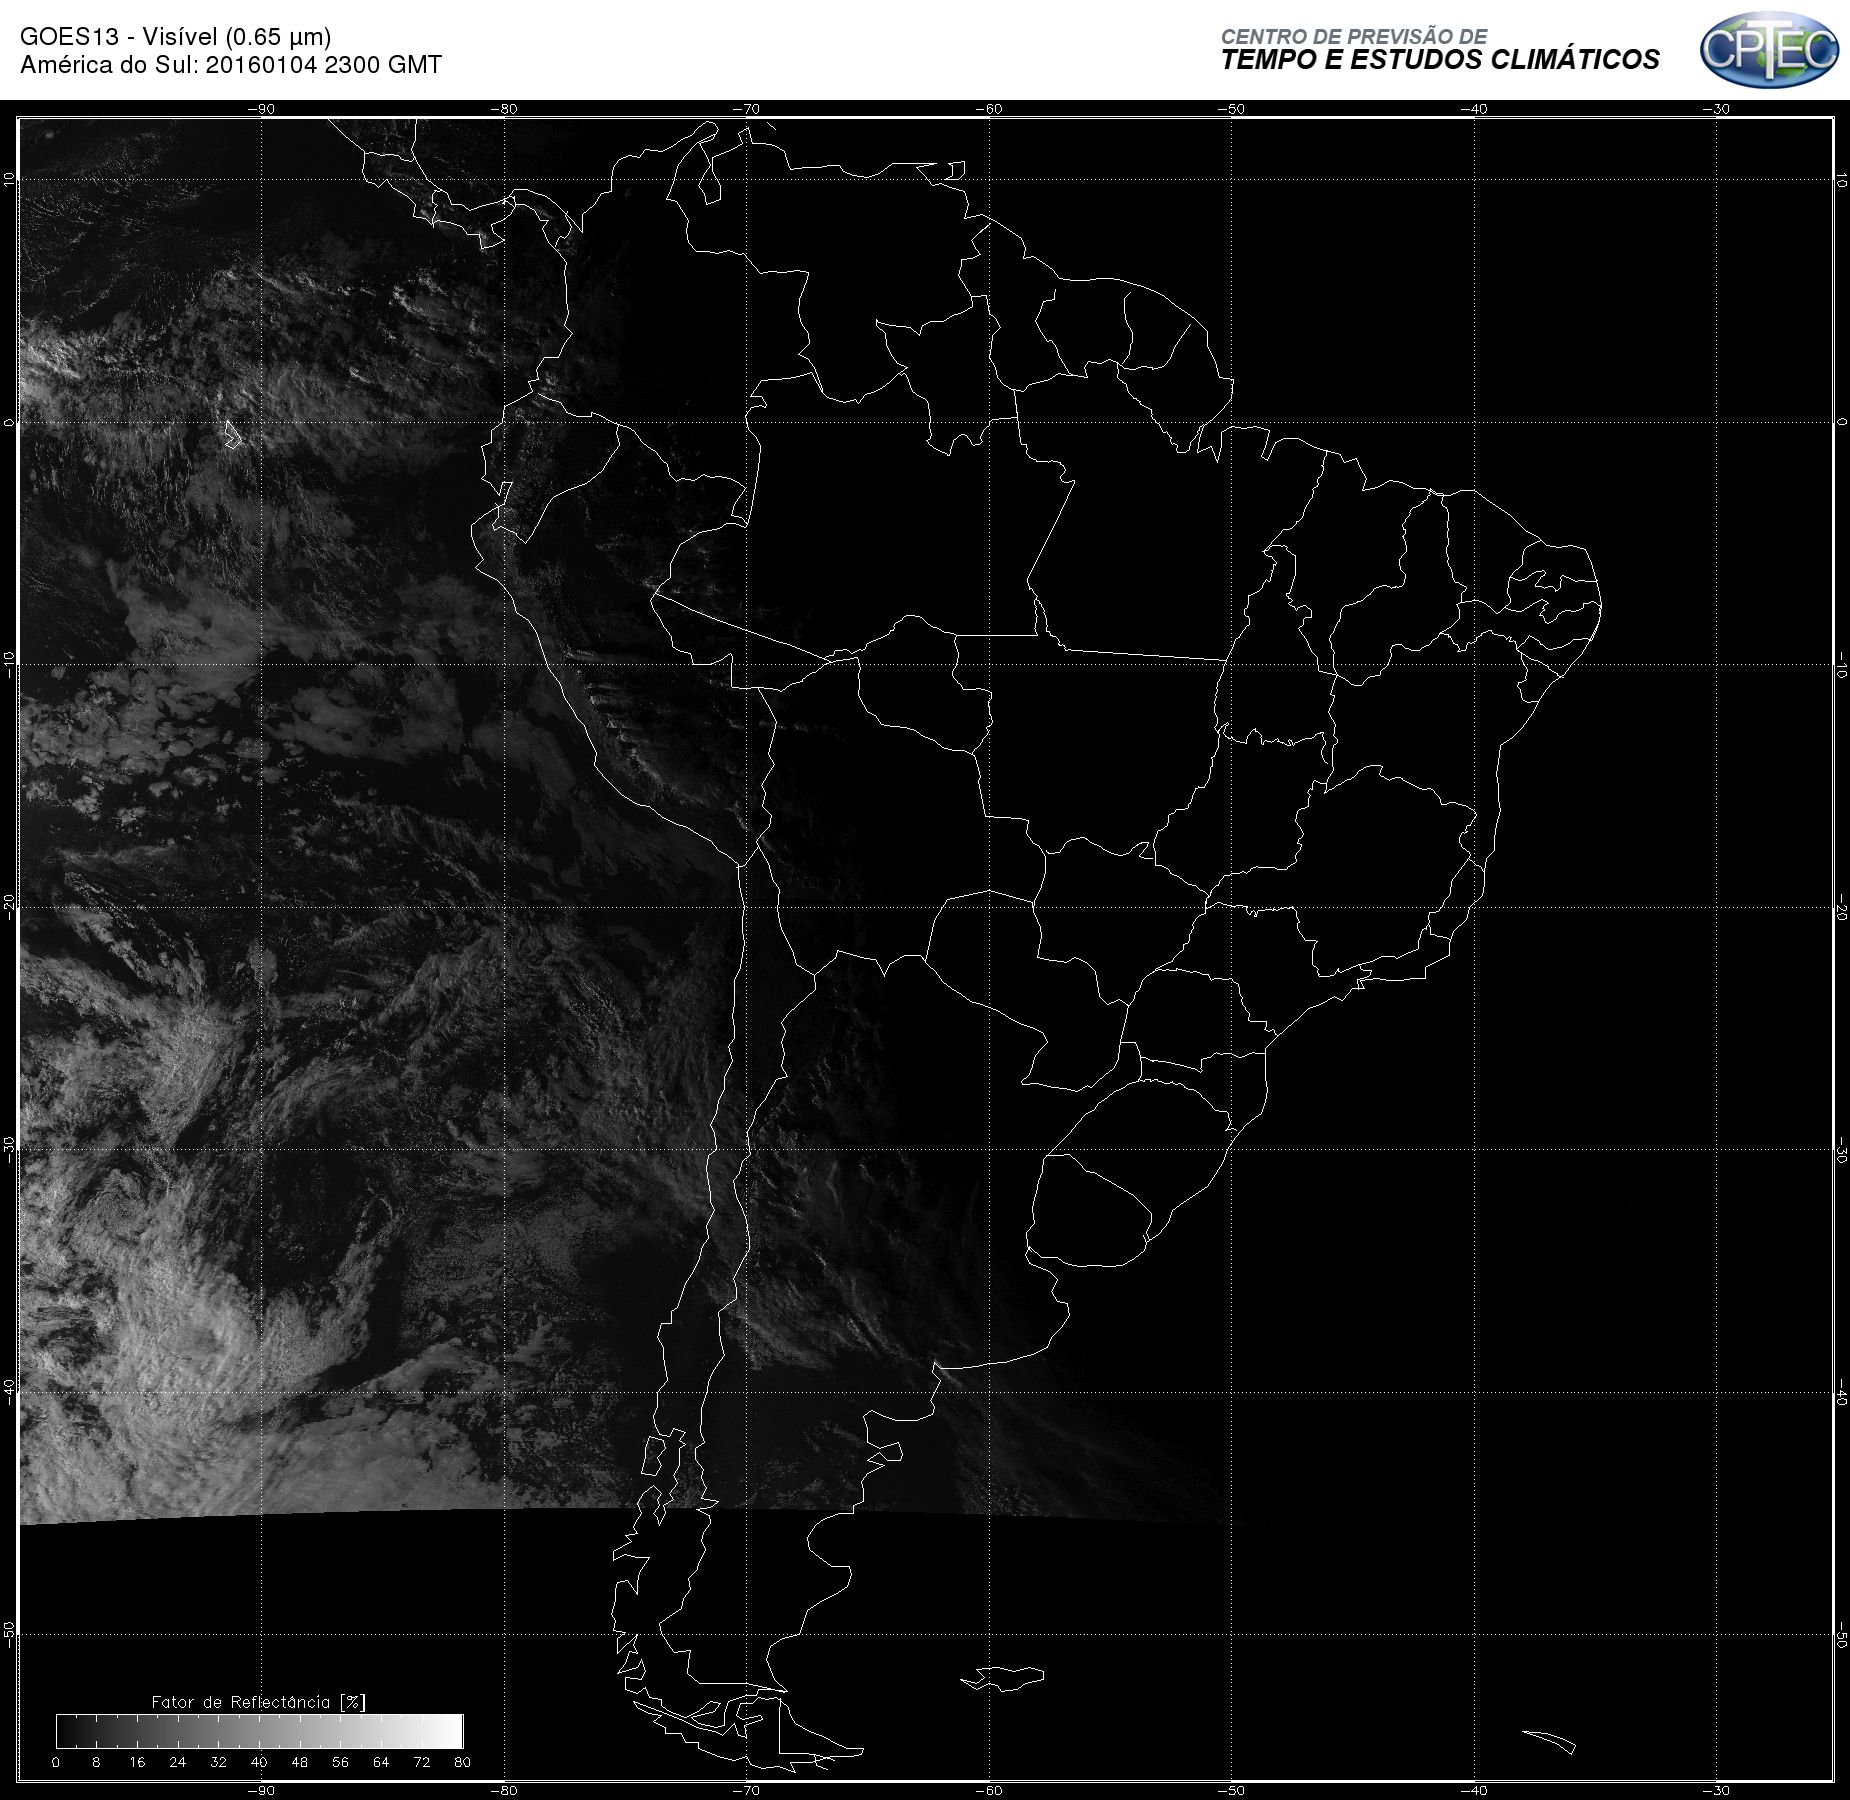The height and width of the screenshot is (1800, 1850).
Task: Click the -60 longitude label on top axis
Action: pyautogui.click(x=988, y=109)
